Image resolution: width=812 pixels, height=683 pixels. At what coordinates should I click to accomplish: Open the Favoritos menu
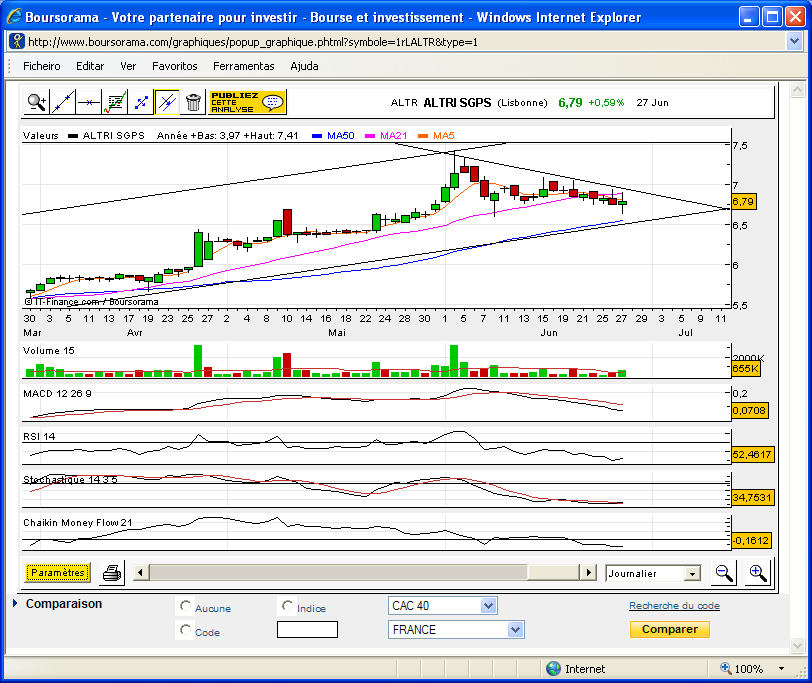[175, 66]
